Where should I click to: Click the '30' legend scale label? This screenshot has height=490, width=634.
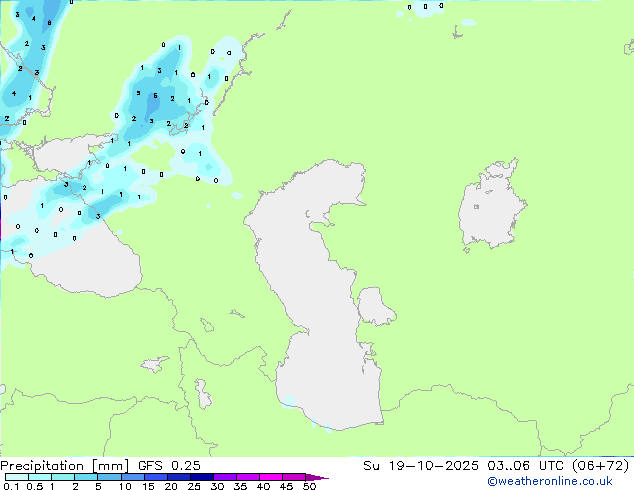217,486
